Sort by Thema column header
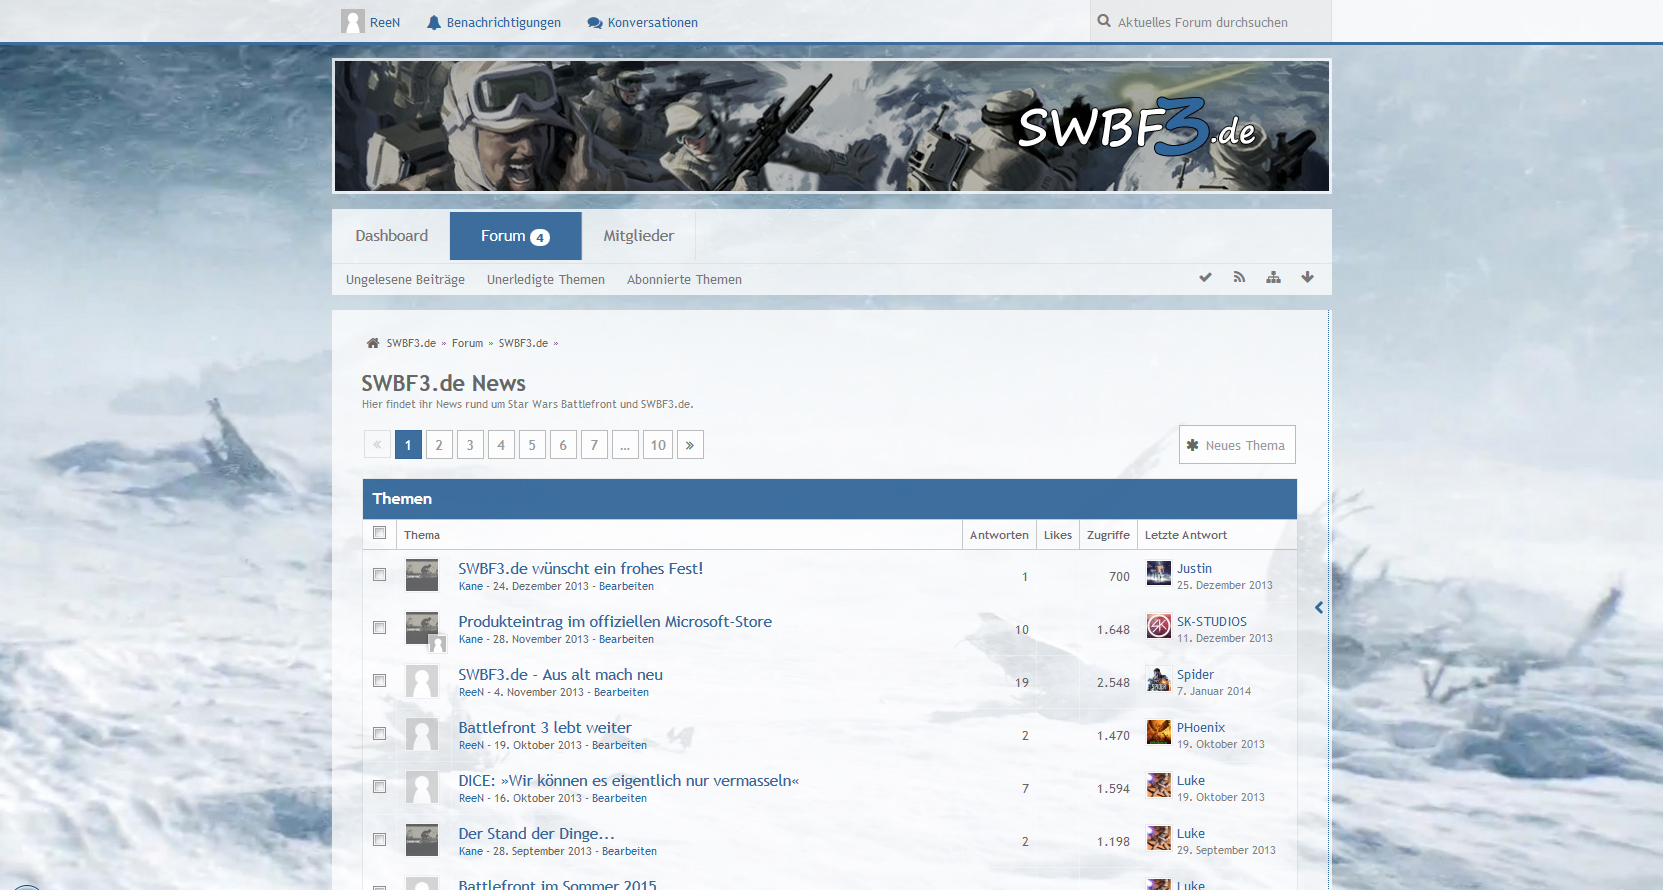 click(422, 535)
